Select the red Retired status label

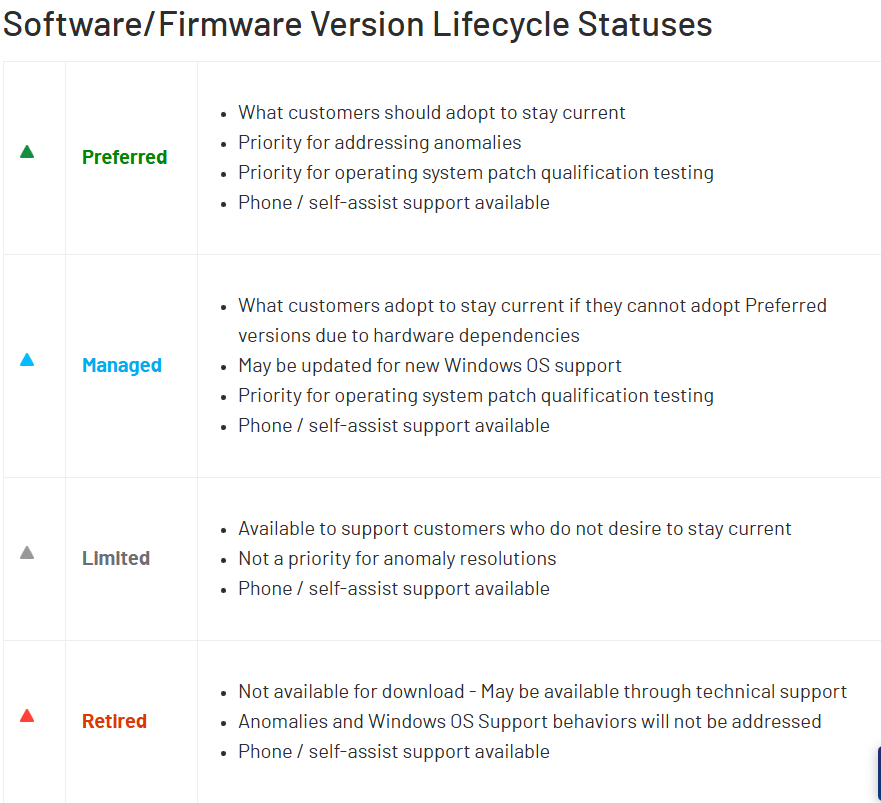tap(114, 721)
